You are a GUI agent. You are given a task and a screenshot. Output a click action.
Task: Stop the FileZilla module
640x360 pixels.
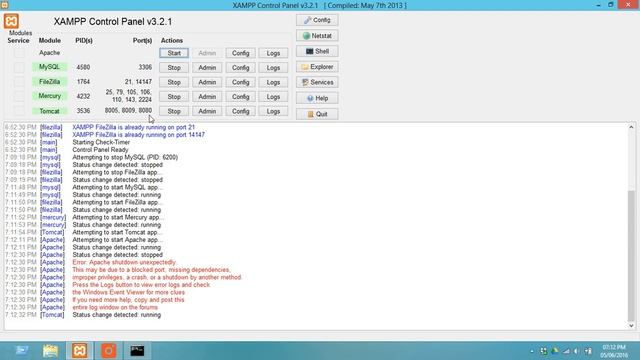pos(174,82)
